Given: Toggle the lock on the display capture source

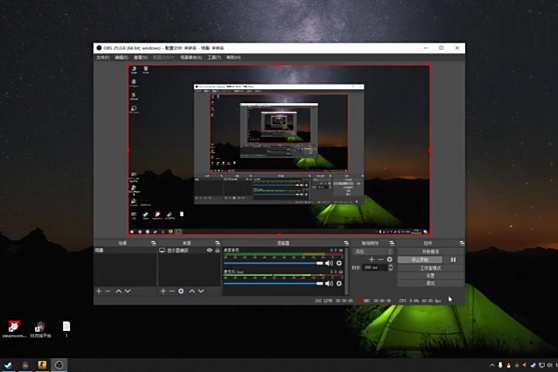Looking at the screenshot, I should pos(217,251).
